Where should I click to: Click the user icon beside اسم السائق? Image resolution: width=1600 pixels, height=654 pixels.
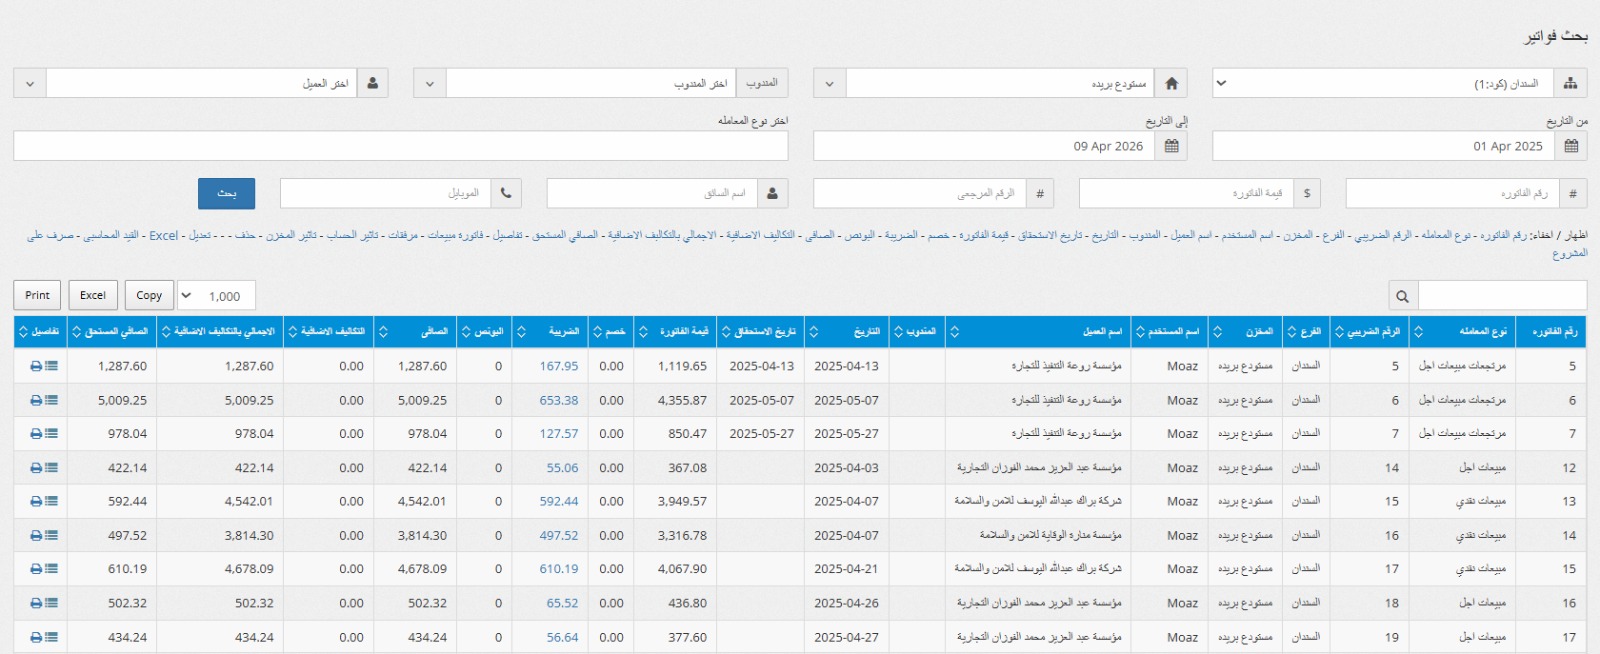coord(772,193)
